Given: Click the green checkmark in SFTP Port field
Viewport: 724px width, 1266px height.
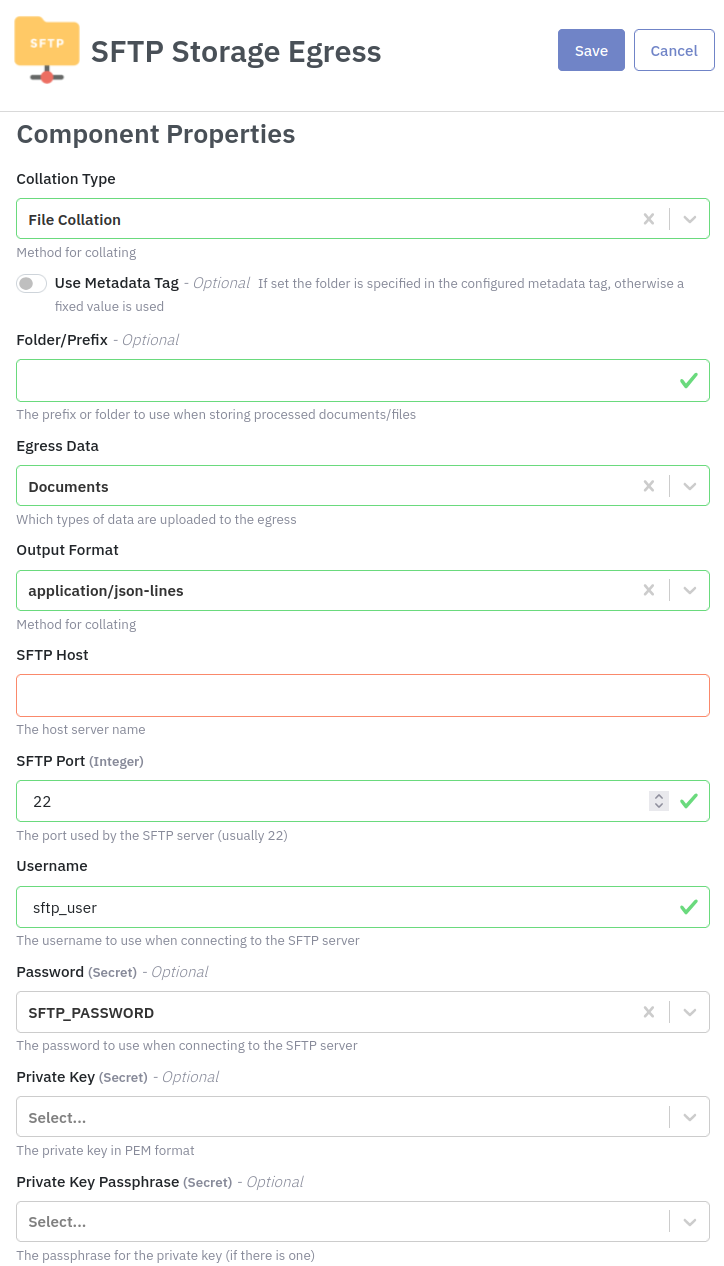Looking at the screenshot, I should [689, 801].
